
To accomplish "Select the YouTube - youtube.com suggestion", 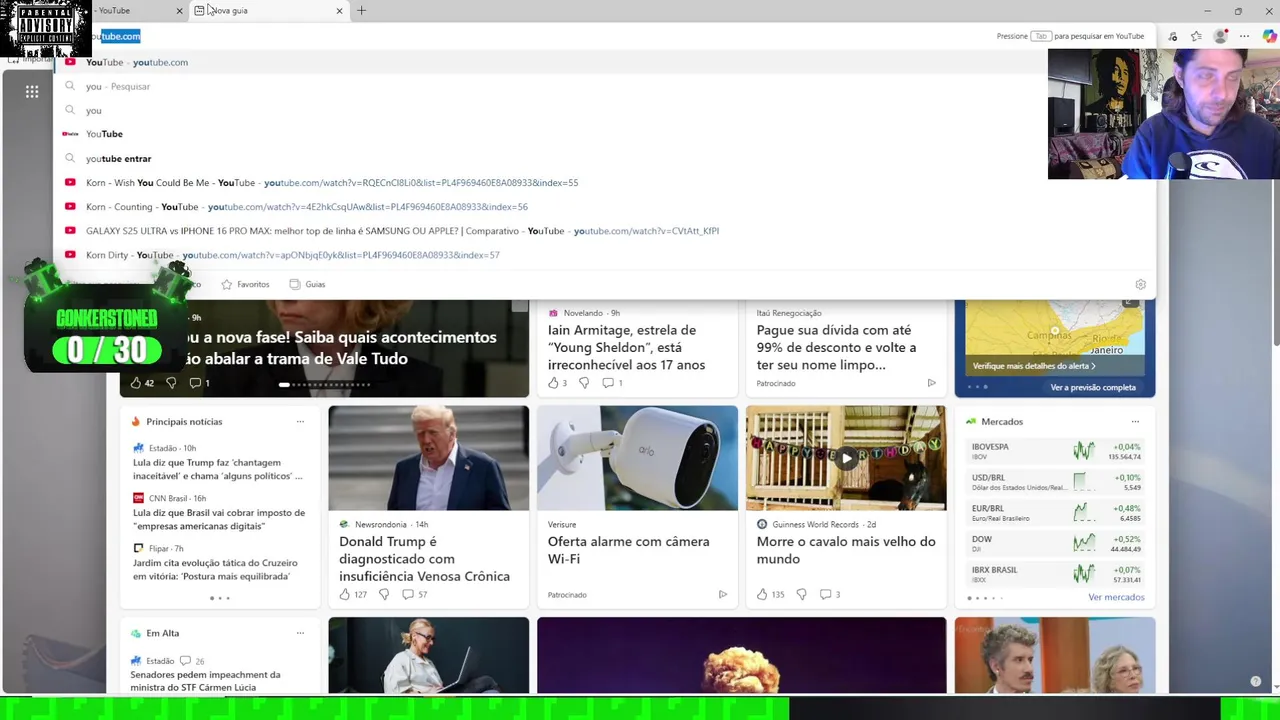I will [604, 62].
